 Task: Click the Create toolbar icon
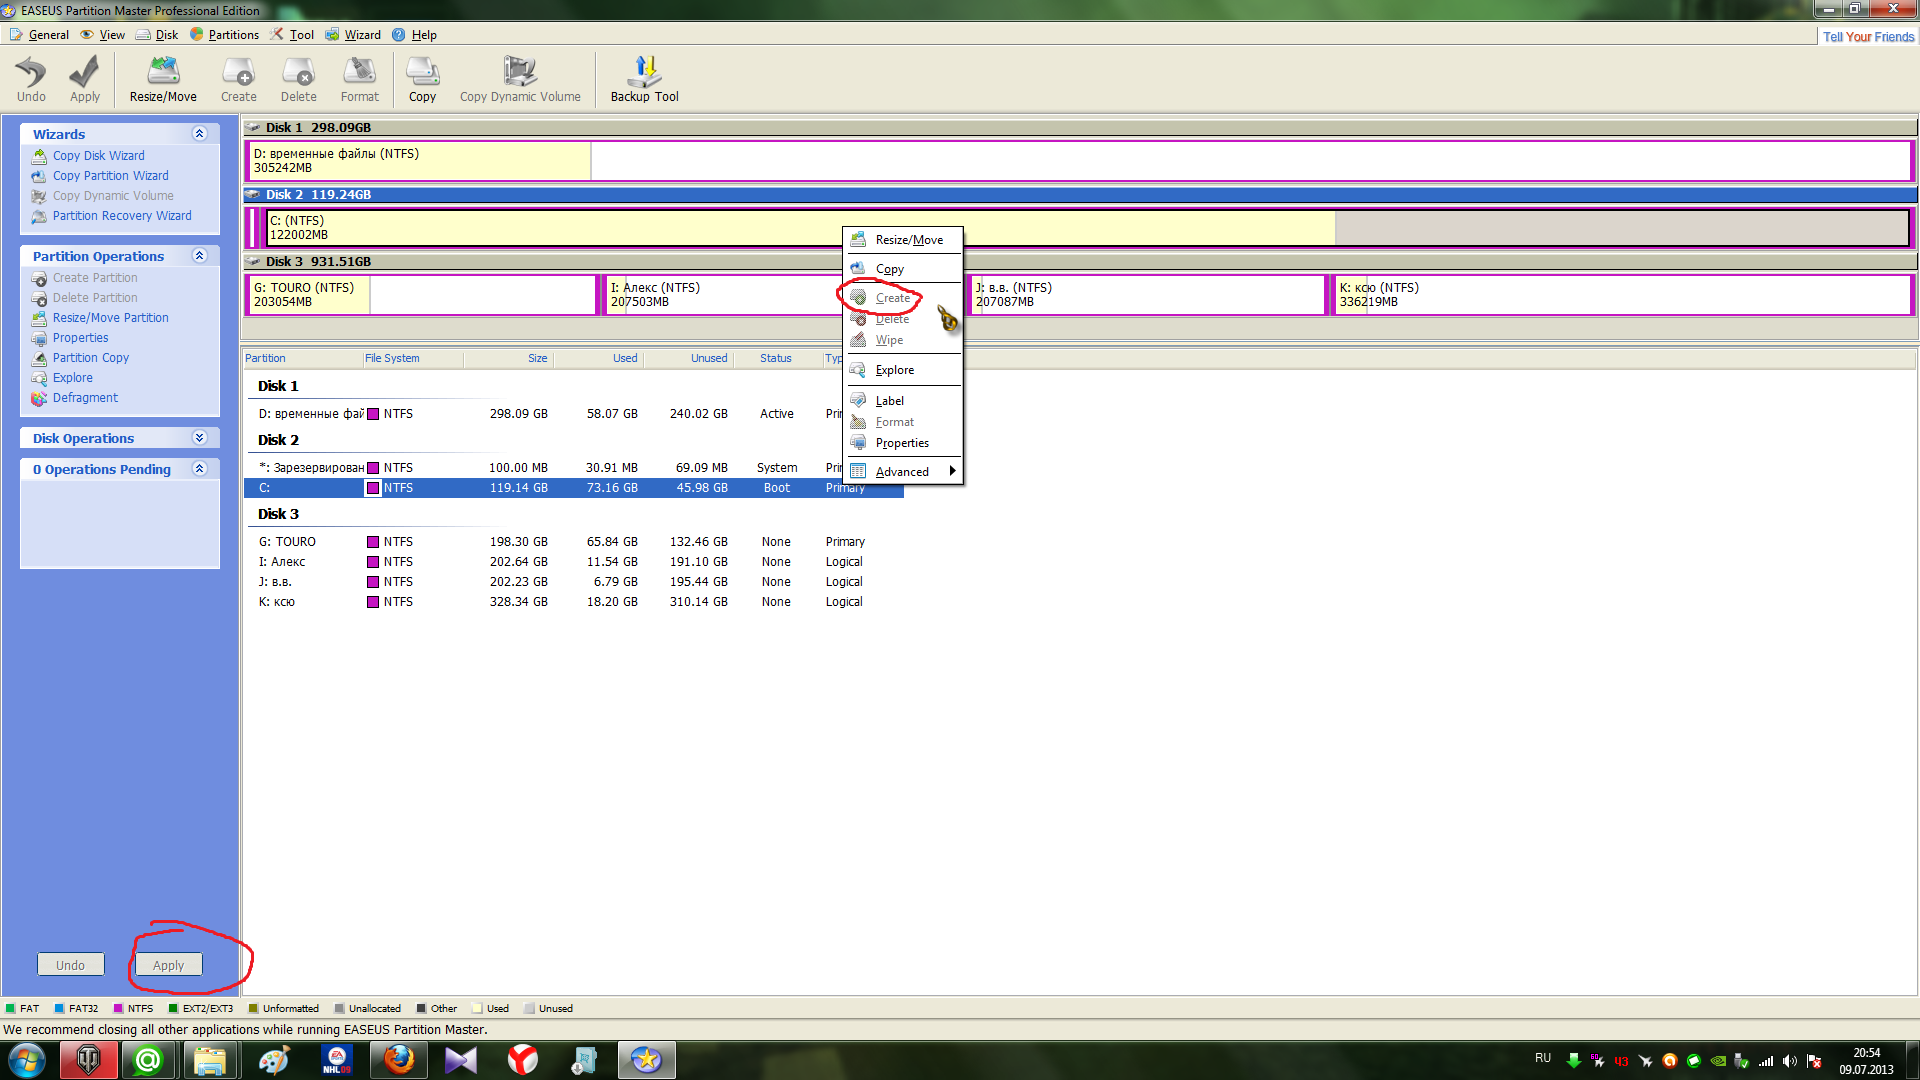click(239, 79)
